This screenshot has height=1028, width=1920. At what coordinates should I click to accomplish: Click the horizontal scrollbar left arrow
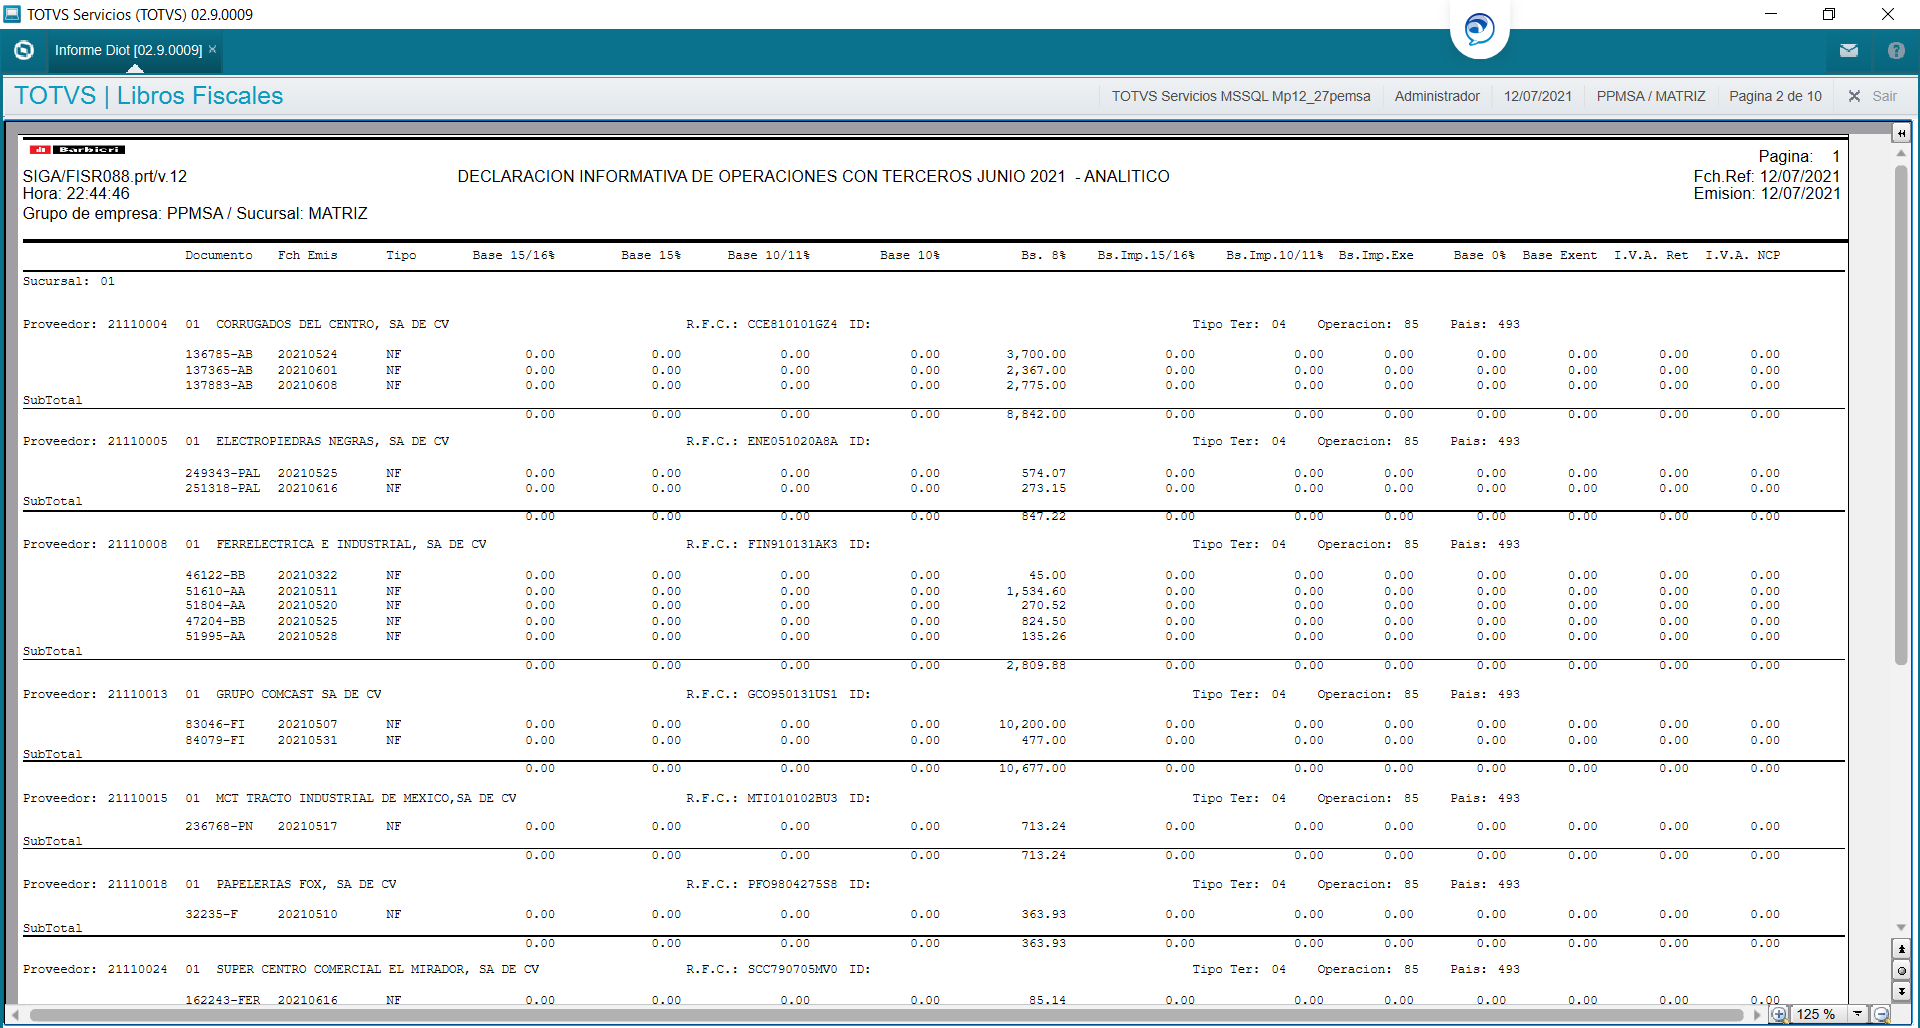pyautogui.click(x=15, y=1015)
